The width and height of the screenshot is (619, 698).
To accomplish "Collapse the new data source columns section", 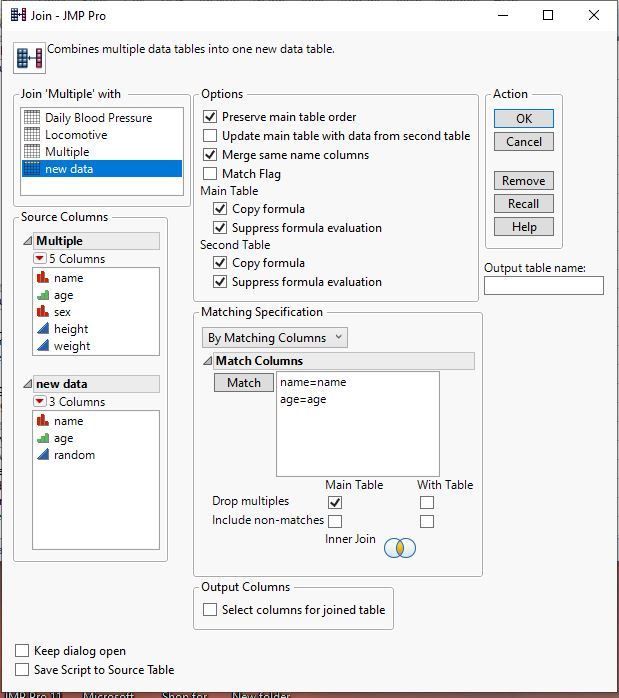I will point(28,383).
